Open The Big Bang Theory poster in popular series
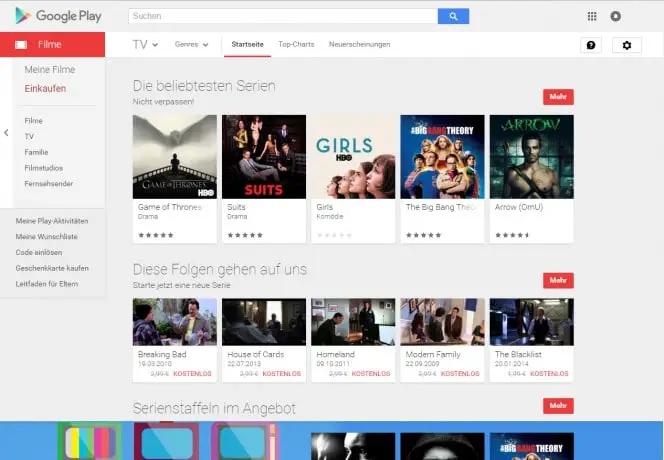664x460 pixels. click(443, 157)
